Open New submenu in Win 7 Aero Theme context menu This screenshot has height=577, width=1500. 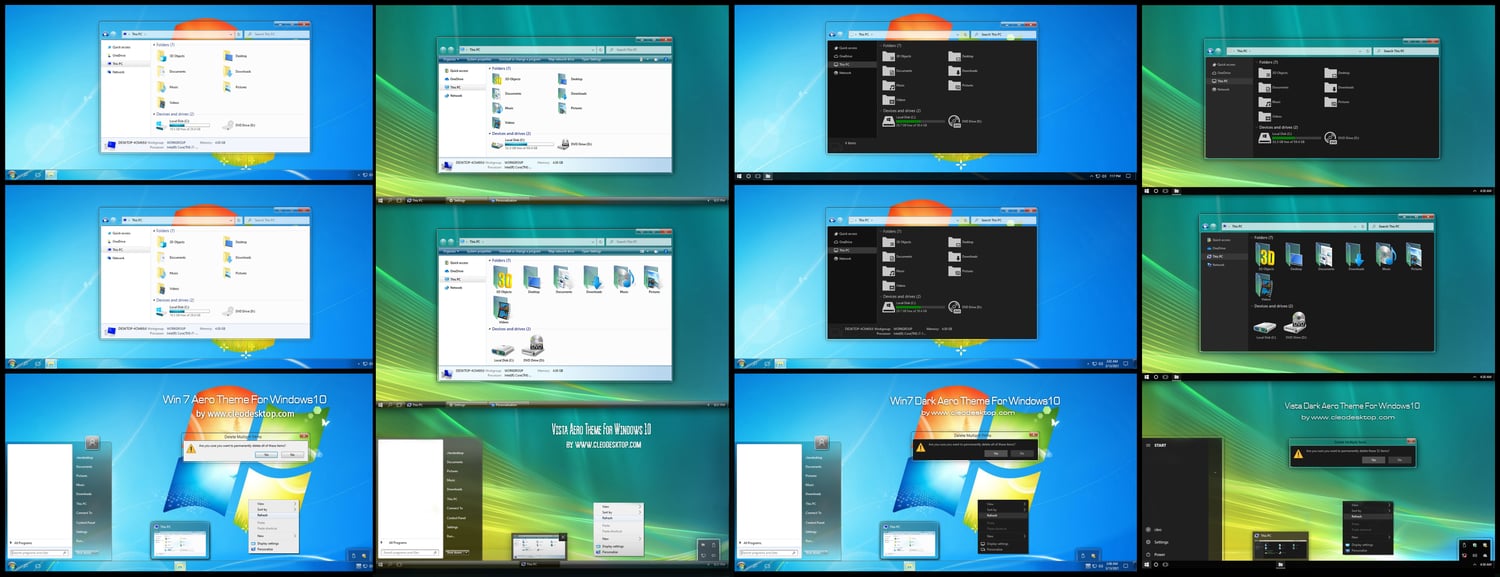(x=275, y=536)
